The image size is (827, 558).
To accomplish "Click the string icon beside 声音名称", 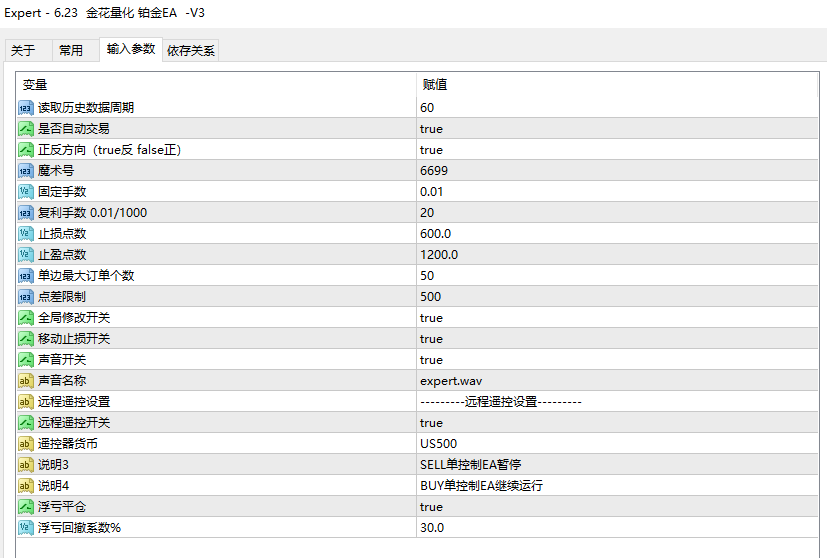I will coord(25,381).
